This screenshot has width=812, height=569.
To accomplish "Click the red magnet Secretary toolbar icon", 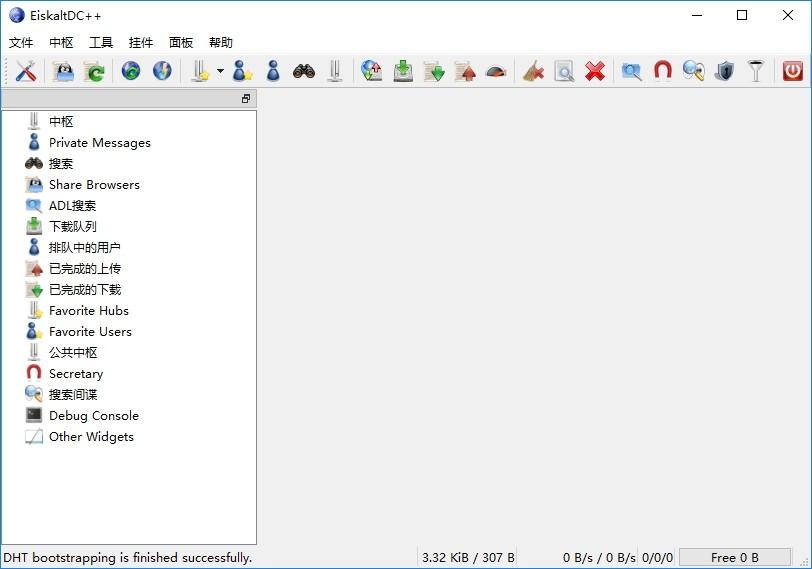I will pos(663,71).
